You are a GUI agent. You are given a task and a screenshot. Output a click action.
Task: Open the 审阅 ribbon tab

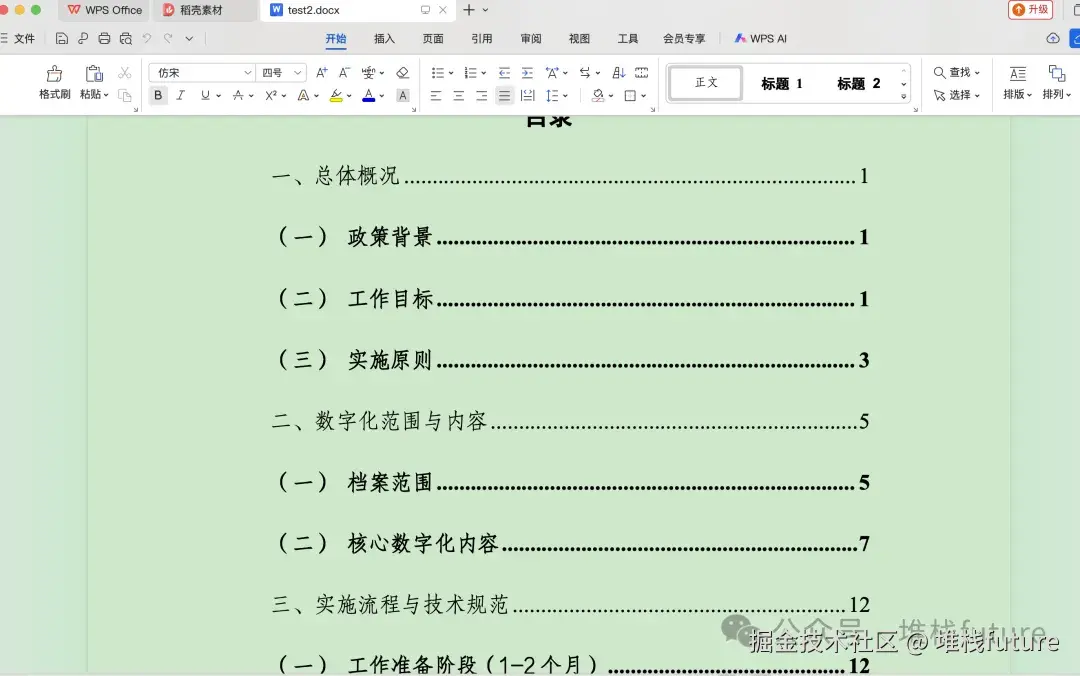(x=530, y=39)
